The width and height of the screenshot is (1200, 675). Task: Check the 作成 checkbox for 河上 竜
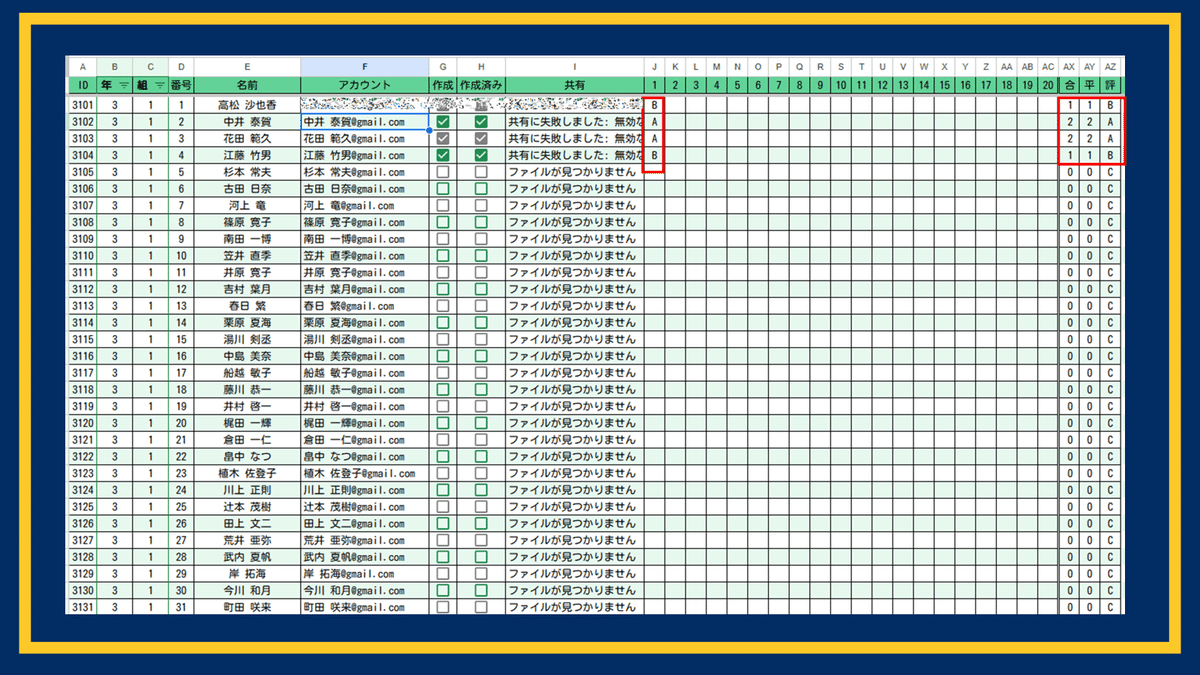[x=443, y=205]
